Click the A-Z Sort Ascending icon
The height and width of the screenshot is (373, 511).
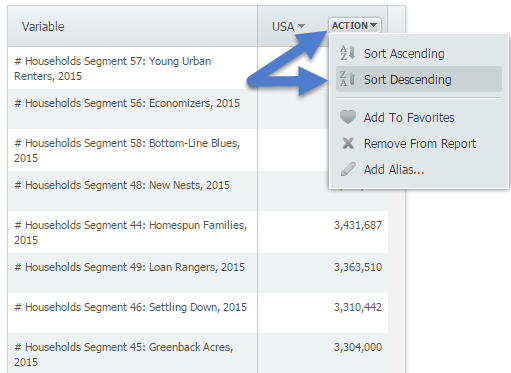(348, 53)
